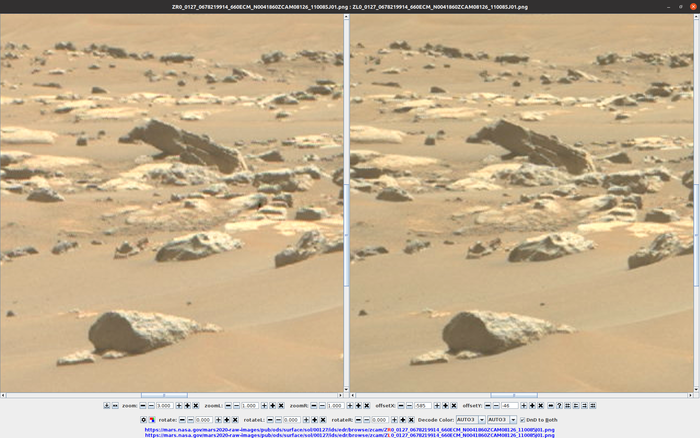This screenshot has height=438, width=700.
Task: Reset offsetX with its X button
Action: point(454,405)
